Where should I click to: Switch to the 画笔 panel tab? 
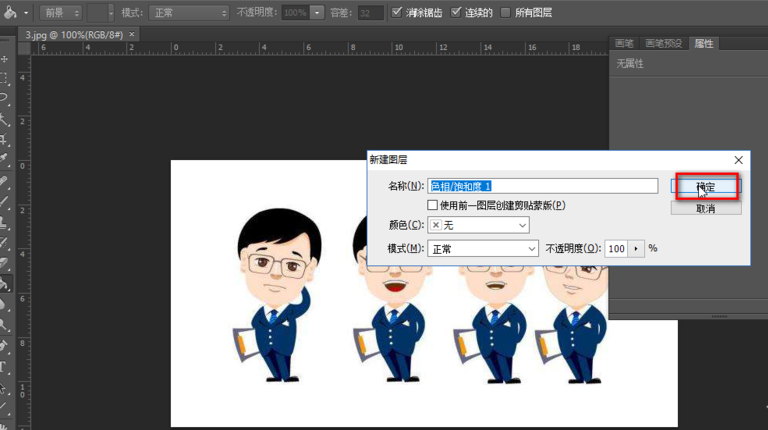624,43
